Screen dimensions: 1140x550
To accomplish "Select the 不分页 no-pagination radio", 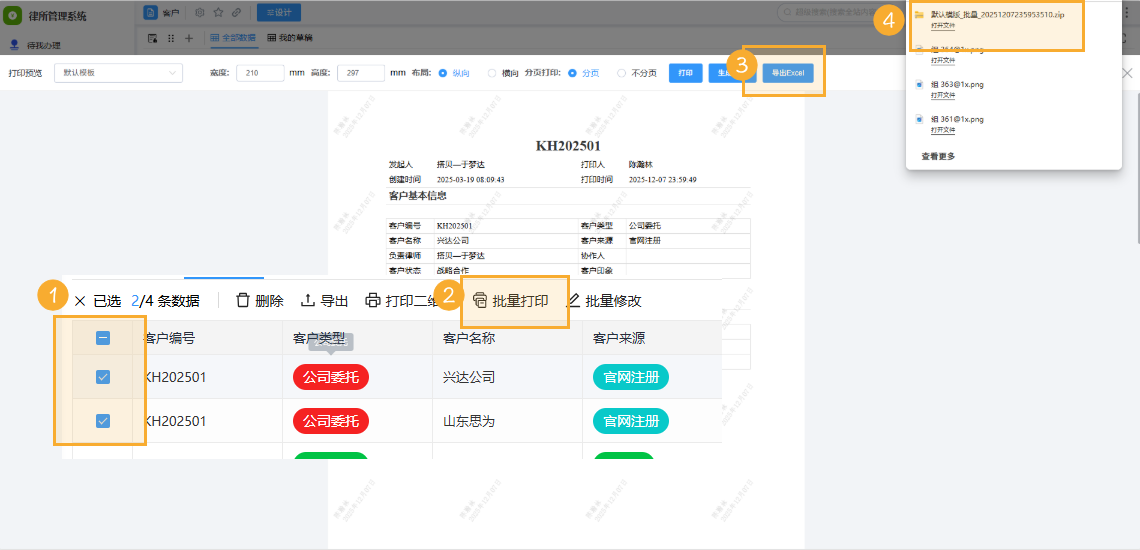I will coord(622,73).
